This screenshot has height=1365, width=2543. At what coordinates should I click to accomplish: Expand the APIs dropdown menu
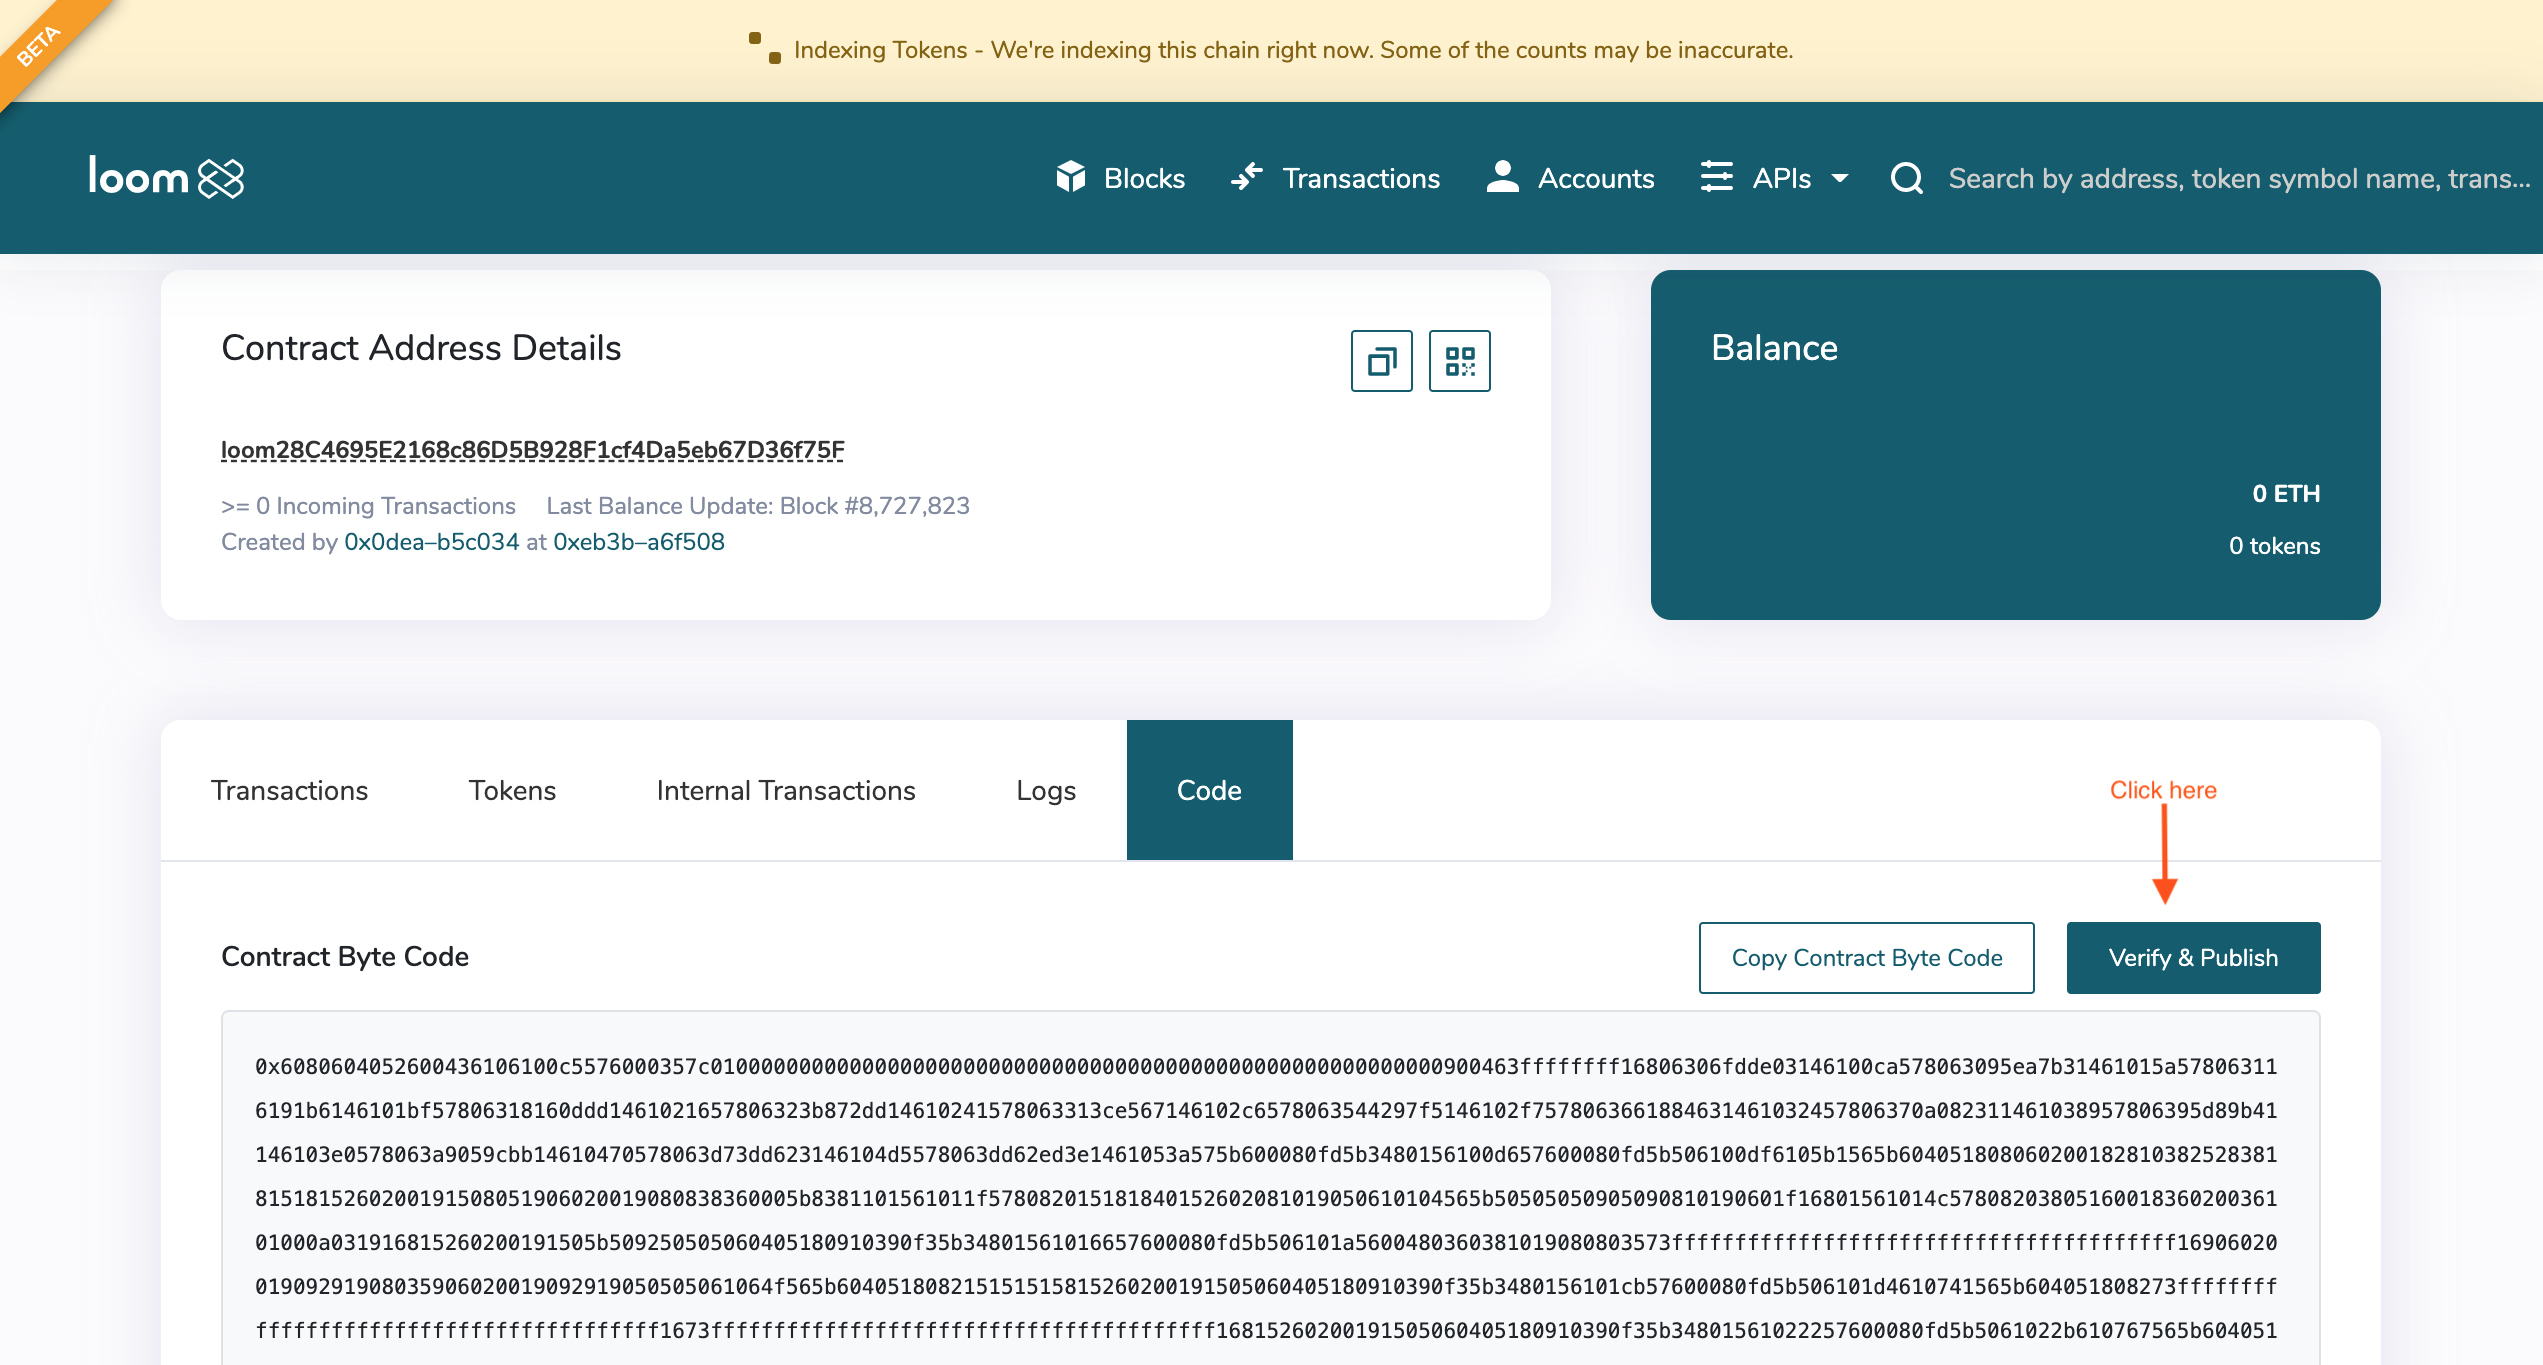[1775, 178]
